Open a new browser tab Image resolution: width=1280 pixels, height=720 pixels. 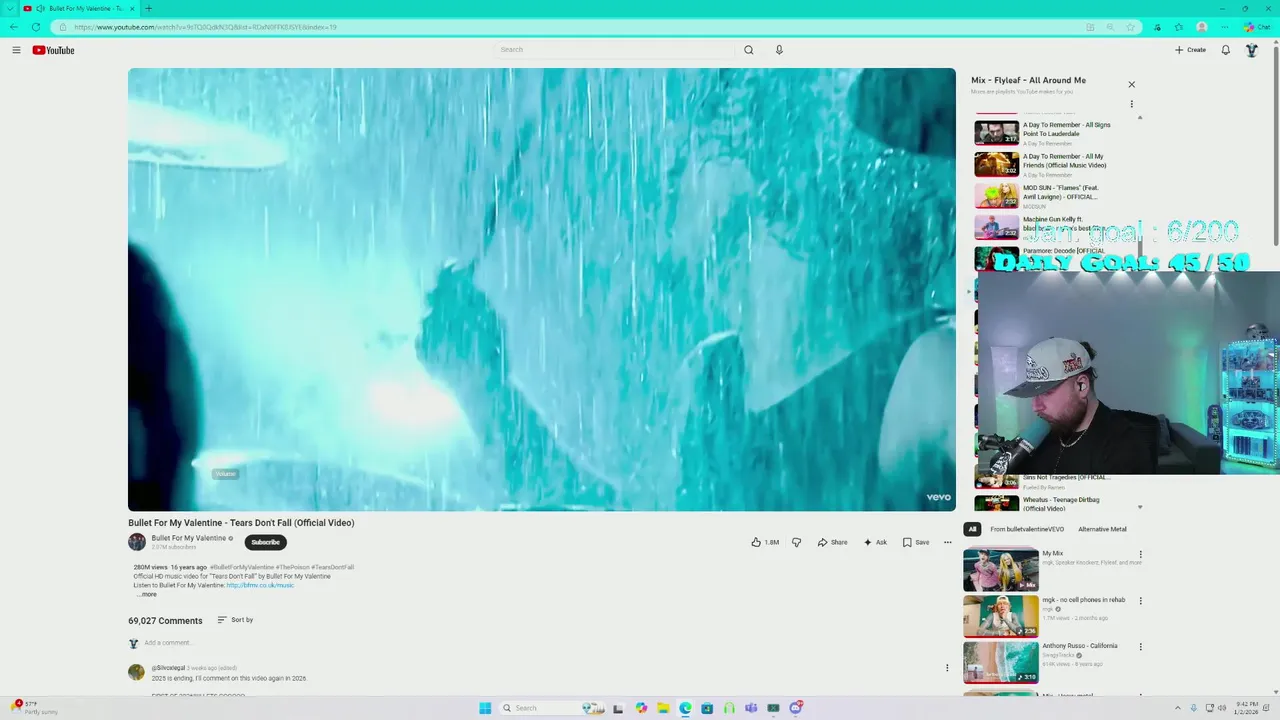click(148, 8)
